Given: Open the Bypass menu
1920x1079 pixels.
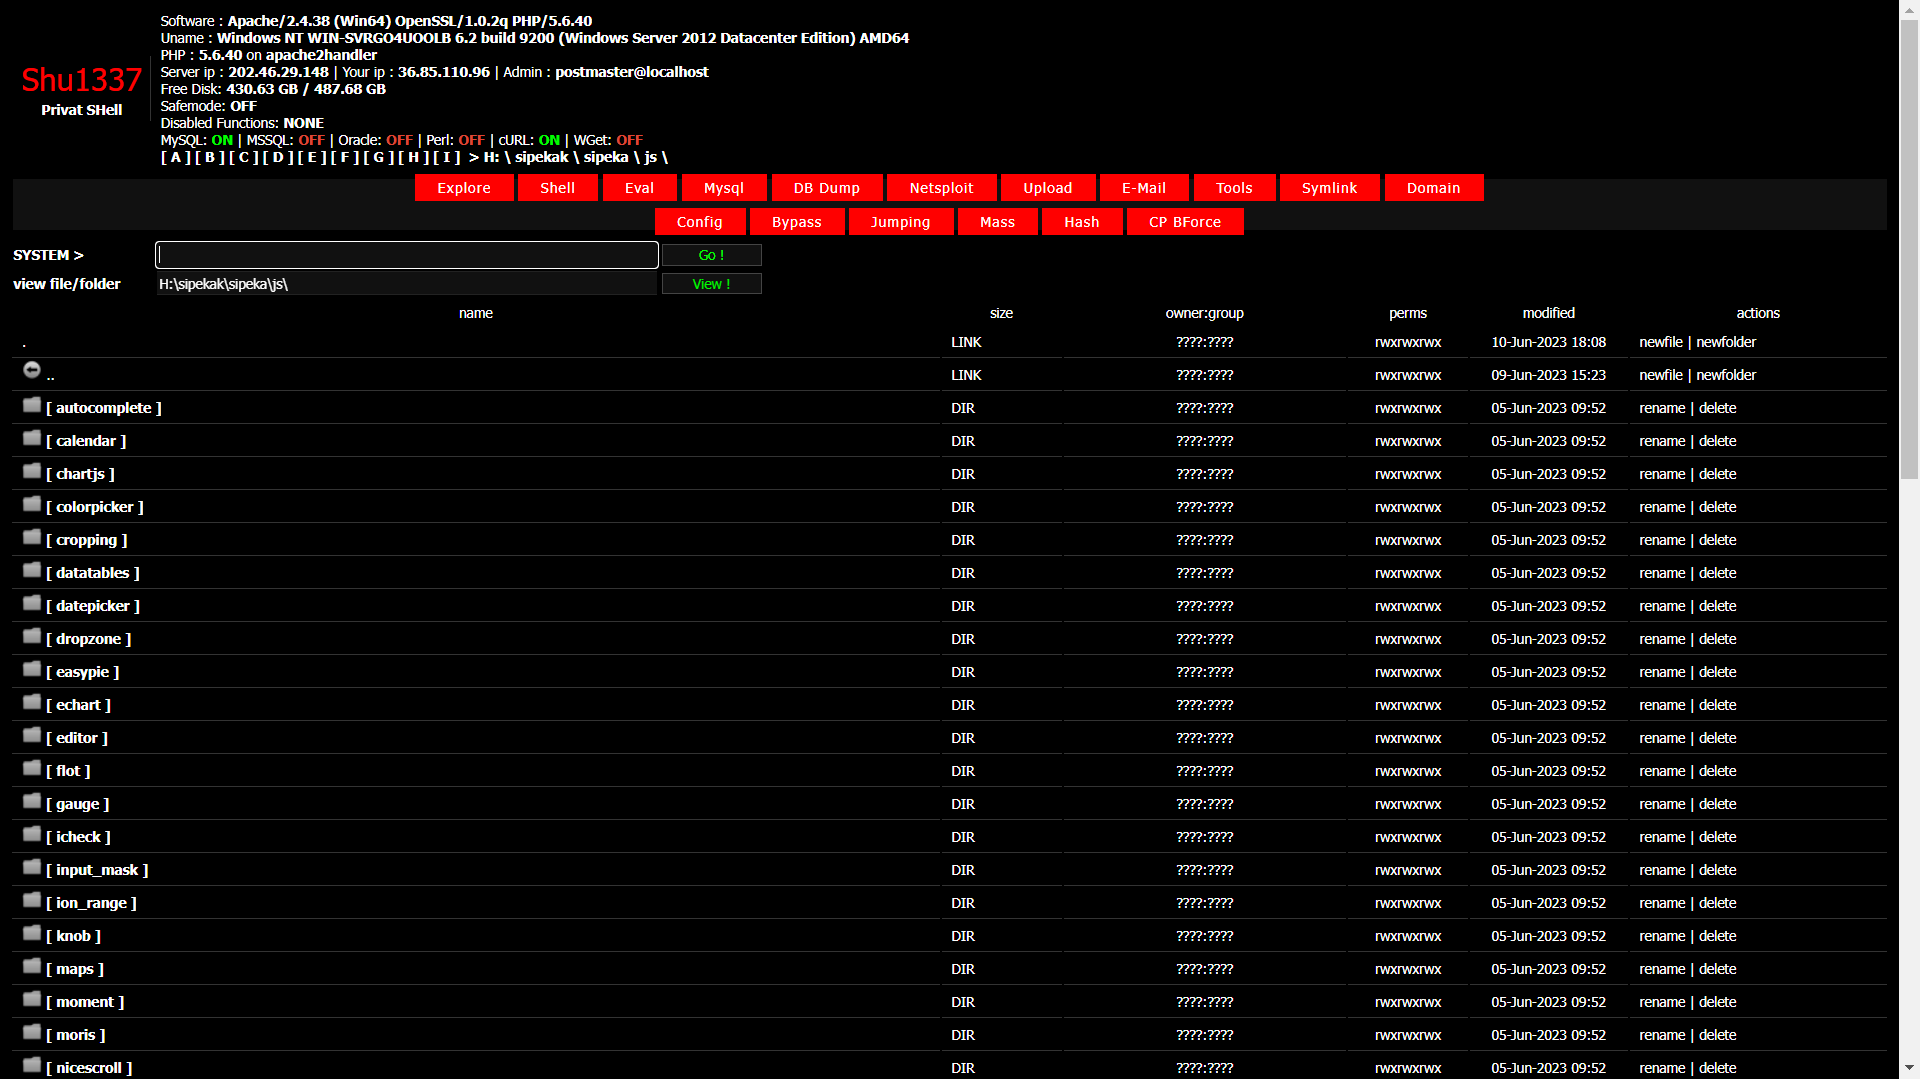Looking at the screenshot, I should point(797,222).
